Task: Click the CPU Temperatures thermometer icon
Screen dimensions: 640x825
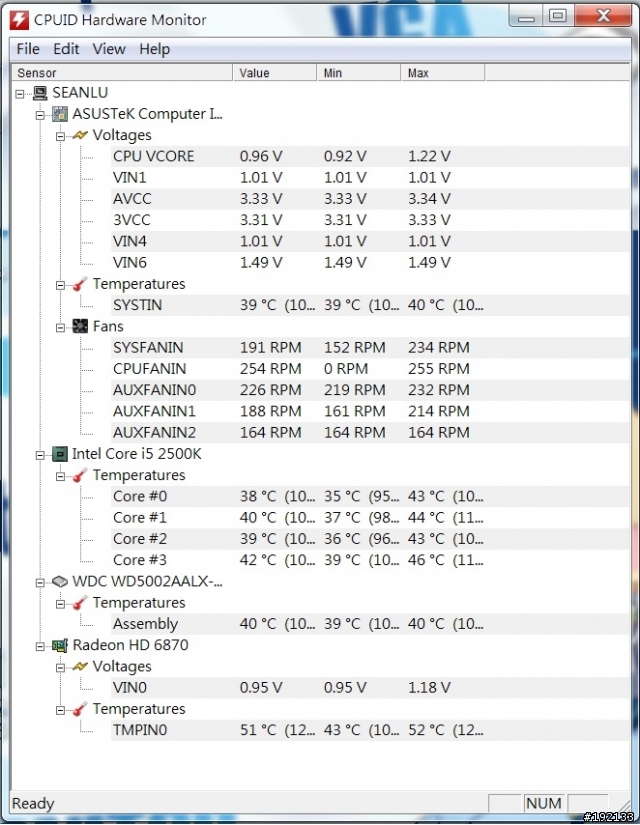Action: pyautogui.click(x=80, y=475)
